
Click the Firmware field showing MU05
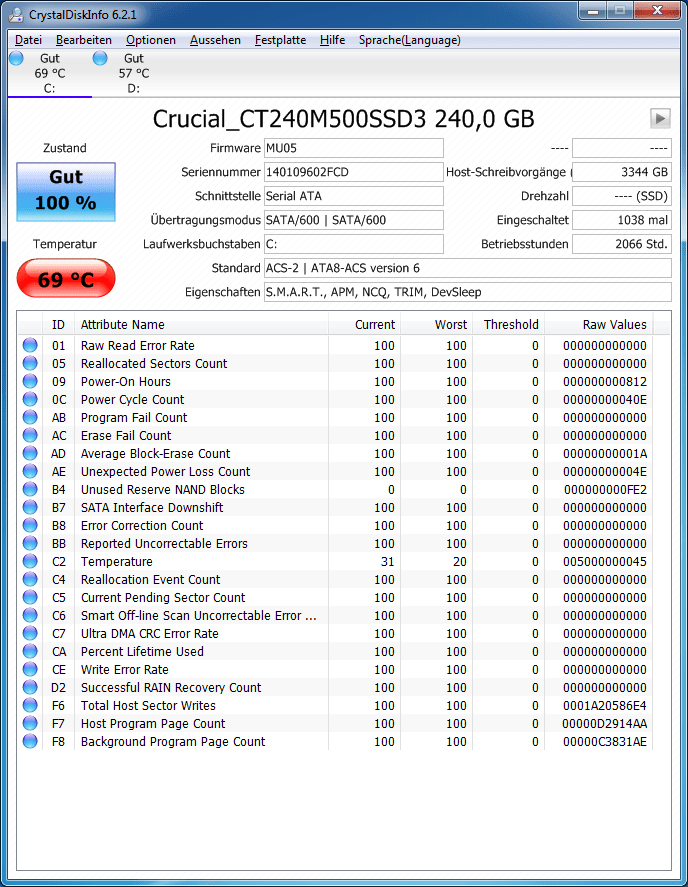pos(354,148)
